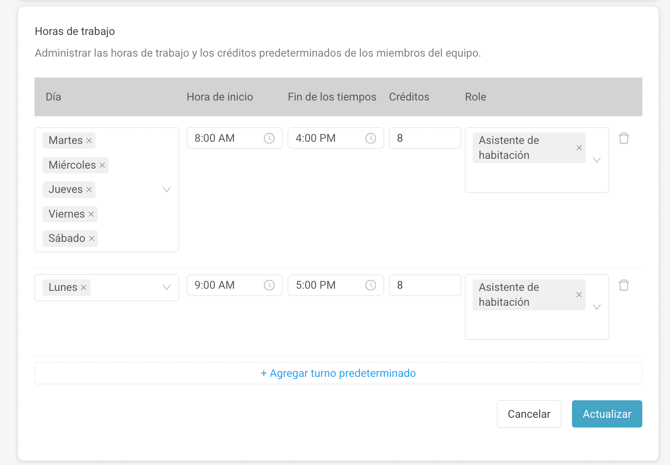Image resolution: width=670 pixels, height=465 pixels.
Task: Remove the Miércoles day tag
Action: click(102, 165)
